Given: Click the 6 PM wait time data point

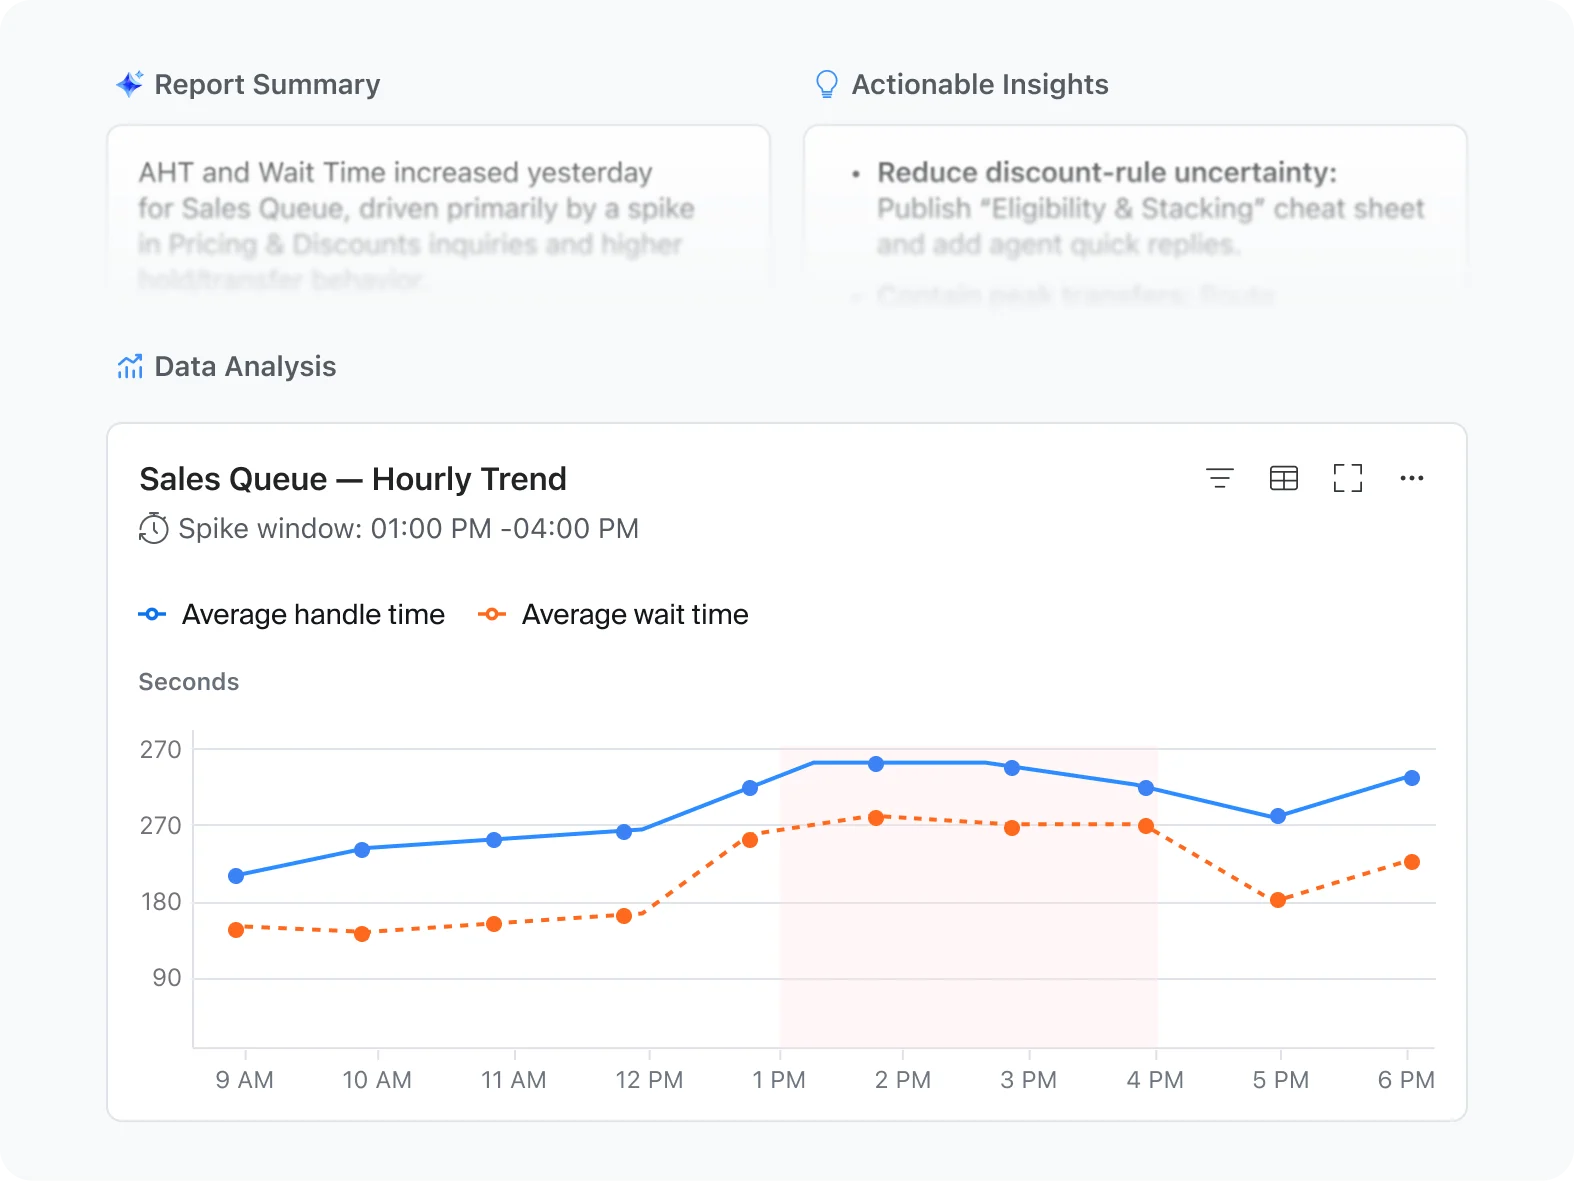Looking at the screenshot, I should point(1412,862).
